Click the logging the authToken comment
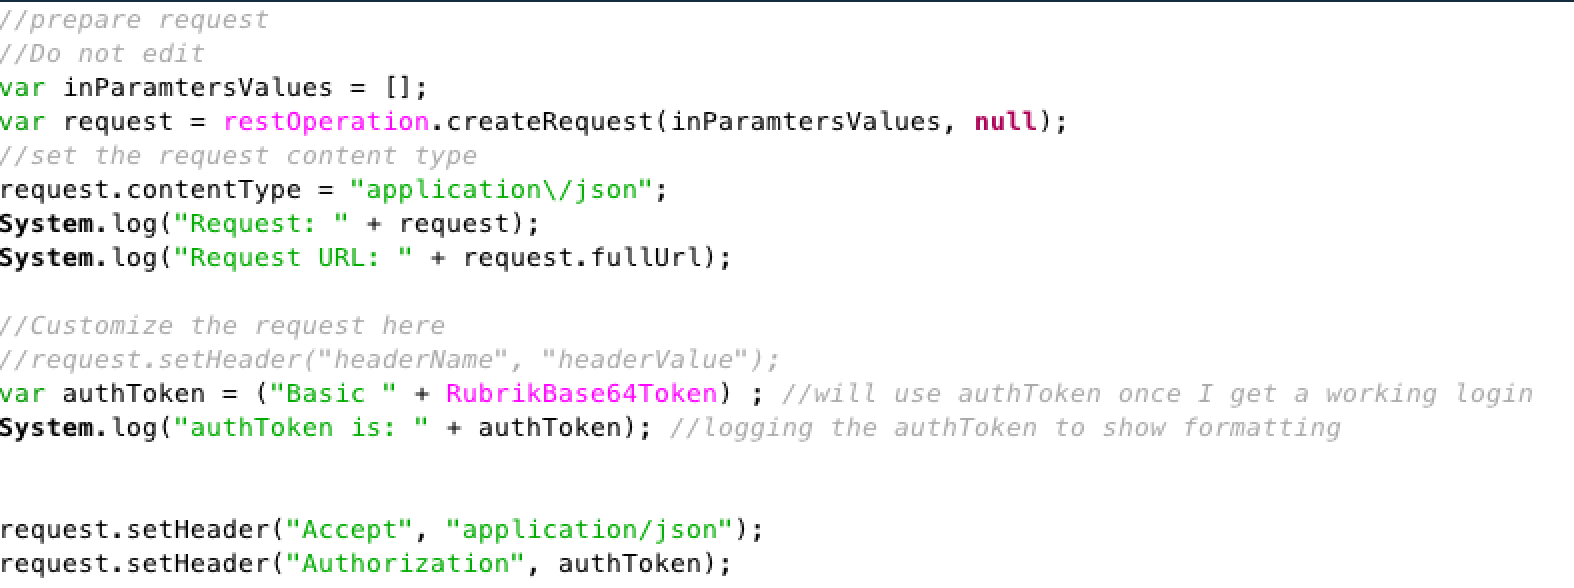 pos(1005,428)
